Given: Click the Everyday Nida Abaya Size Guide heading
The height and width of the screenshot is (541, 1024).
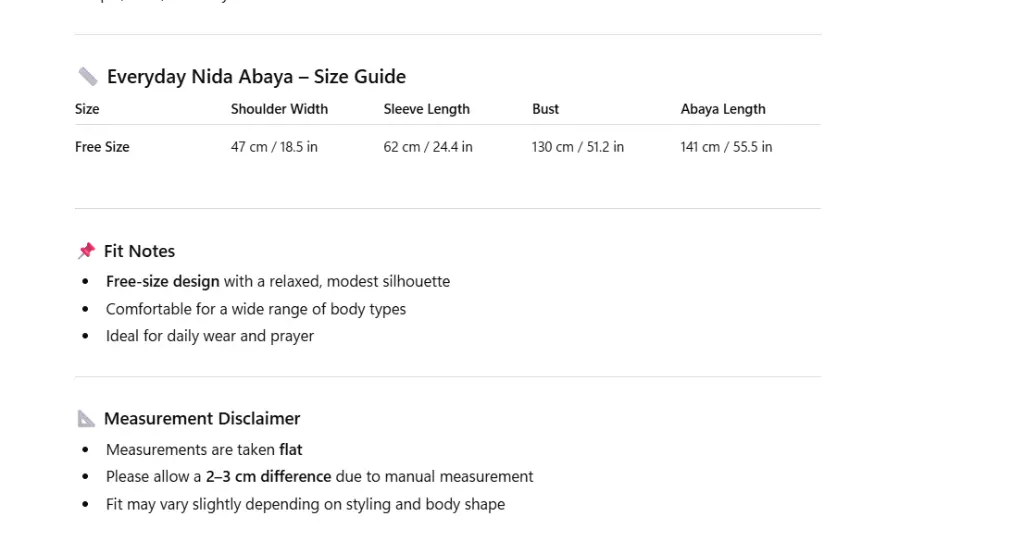Looking at the screenshot, I should [256, 77].
